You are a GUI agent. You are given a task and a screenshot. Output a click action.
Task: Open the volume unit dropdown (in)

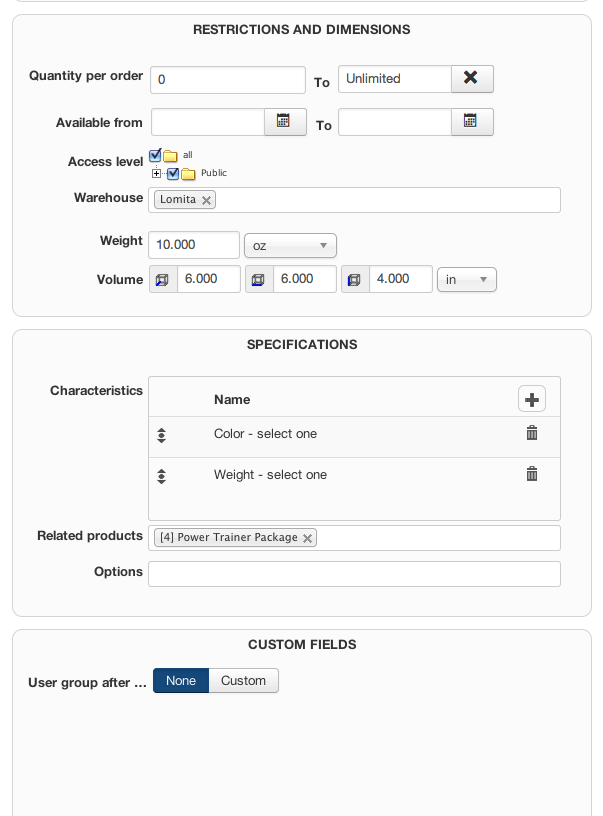click(x=466, y=280)
